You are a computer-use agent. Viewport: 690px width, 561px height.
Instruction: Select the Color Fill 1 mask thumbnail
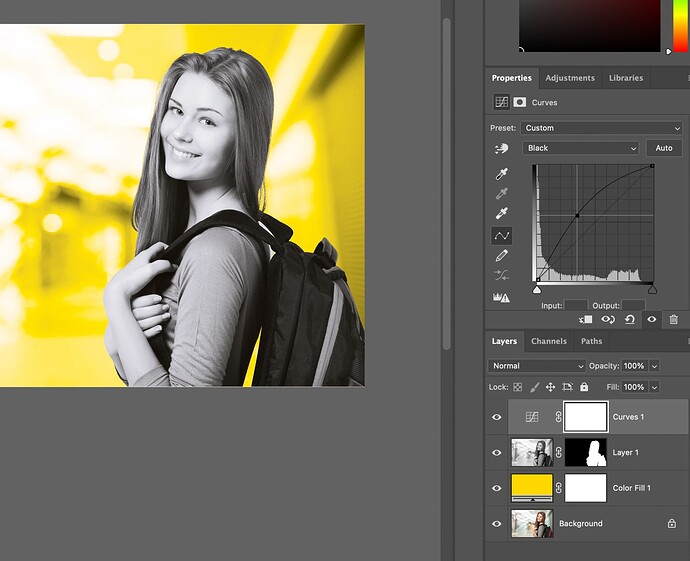click(x=586, y=488)
